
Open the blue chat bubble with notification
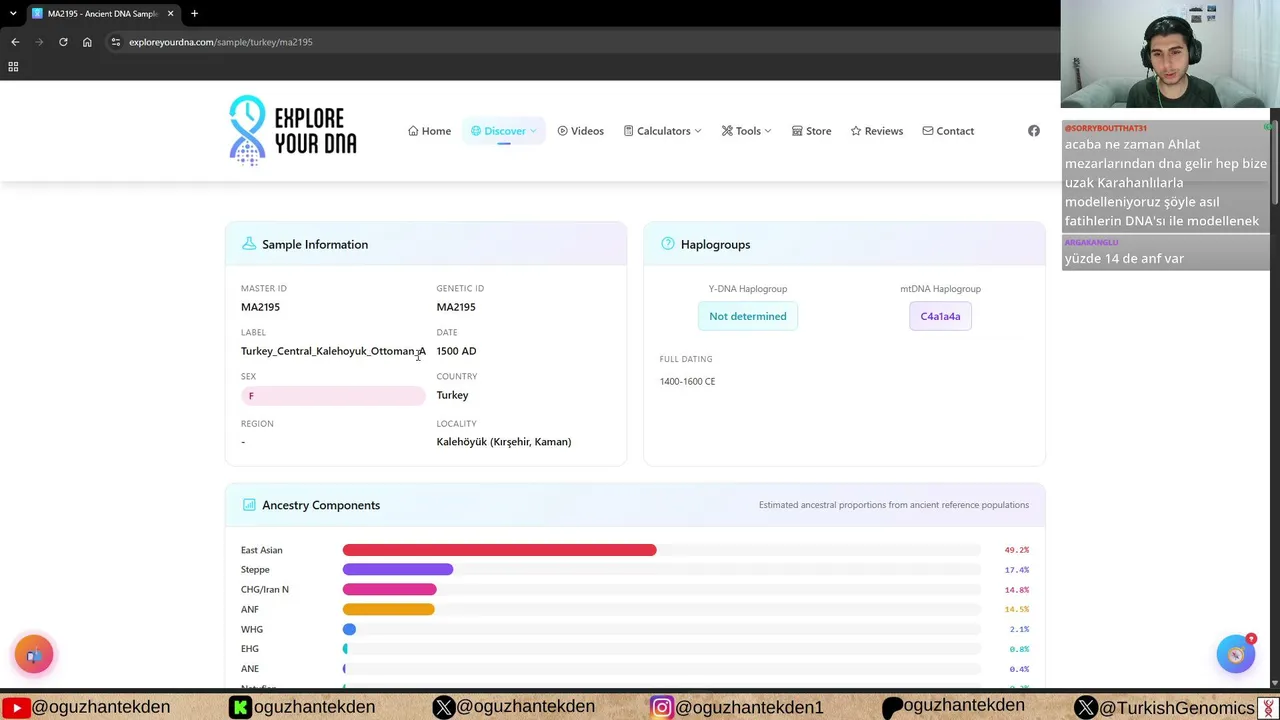pyautogui.click(x=1236, y=655)
